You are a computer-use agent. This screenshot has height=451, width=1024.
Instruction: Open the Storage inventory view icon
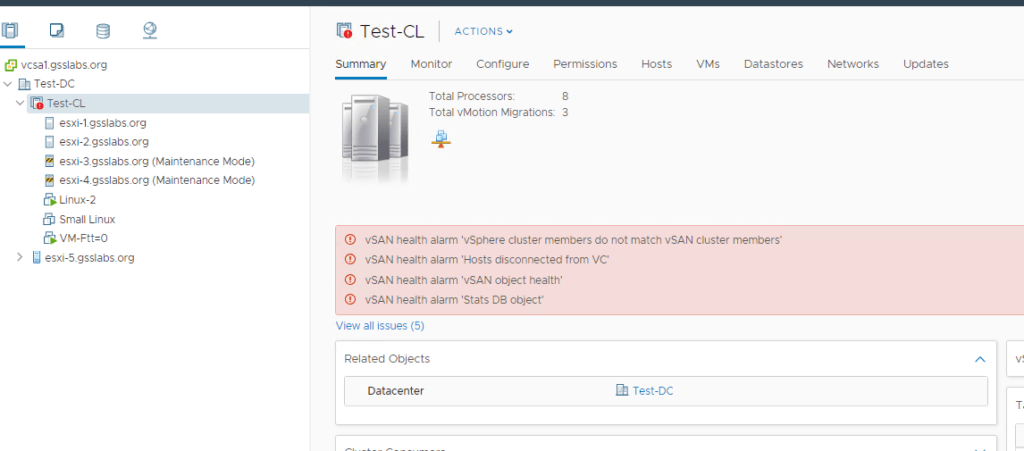point(103,30)
